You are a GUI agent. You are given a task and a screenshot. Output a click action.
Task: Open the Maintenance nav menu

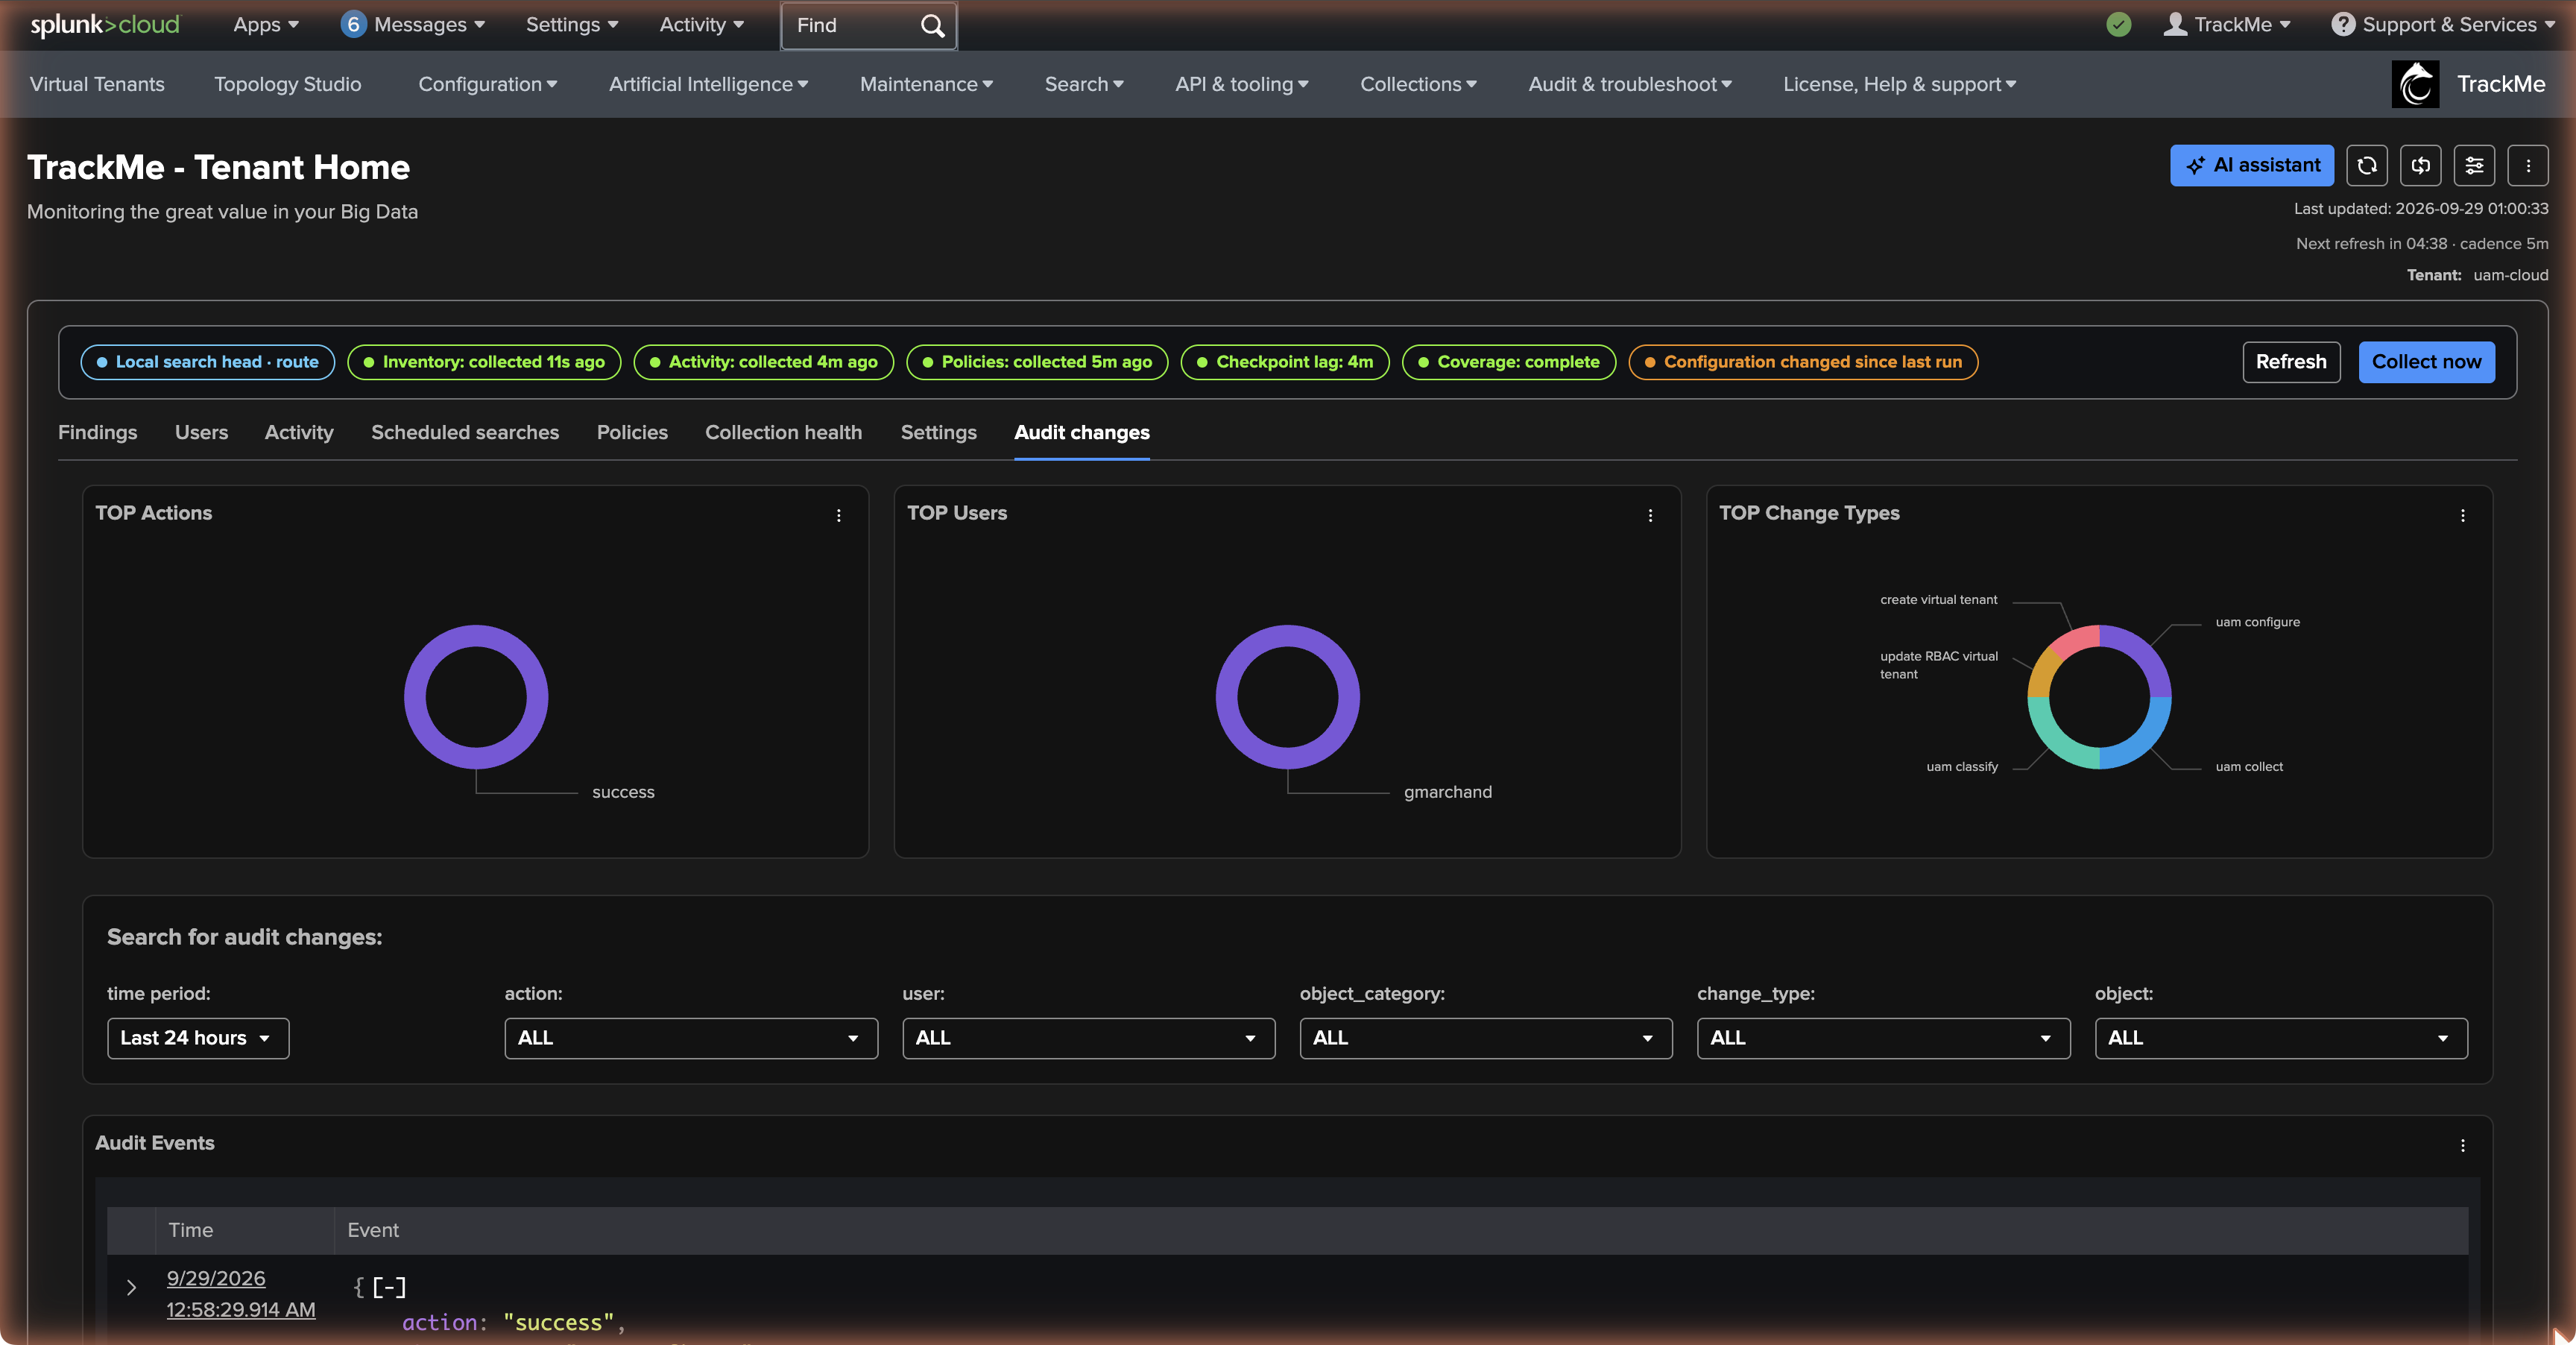tap(927, 84)
